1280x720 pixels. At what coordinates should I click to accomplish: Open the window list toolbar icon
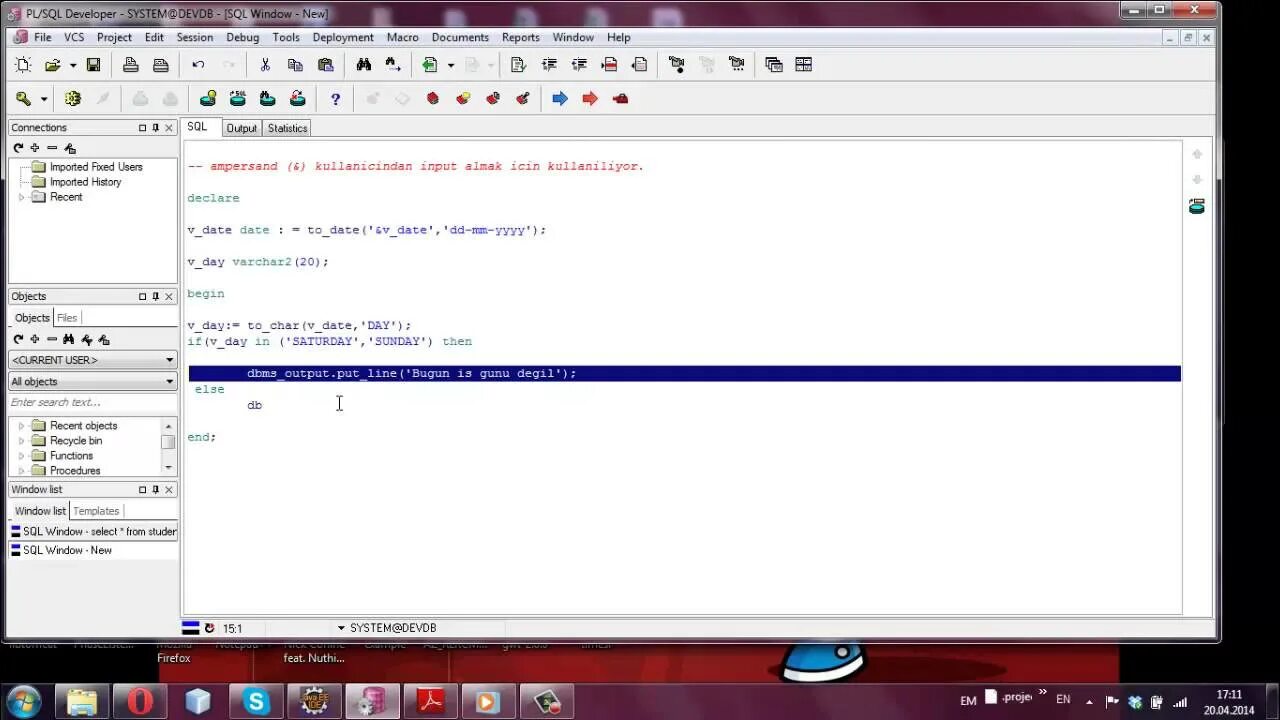point(773,65)
